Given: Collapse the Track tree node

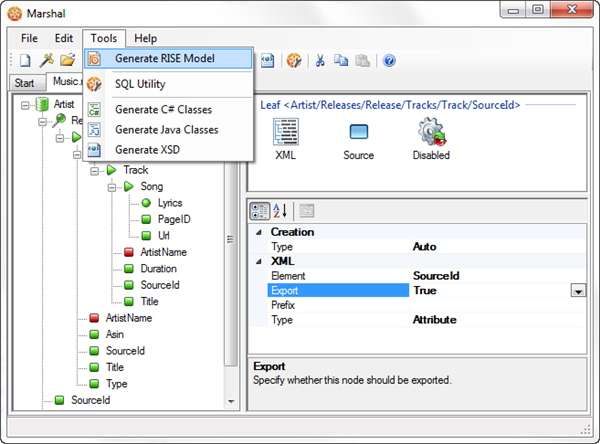Looking at the screenshot, I should point(94,171).
